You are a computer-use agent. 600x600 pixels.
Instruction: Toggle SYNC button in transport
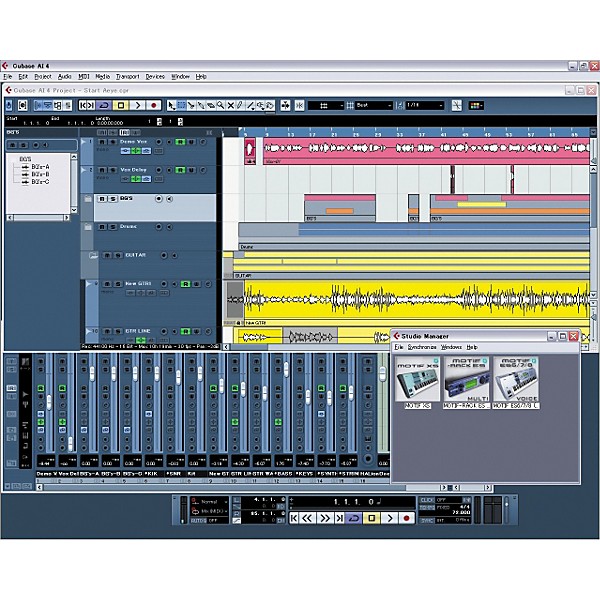click(x=427, y=520)
